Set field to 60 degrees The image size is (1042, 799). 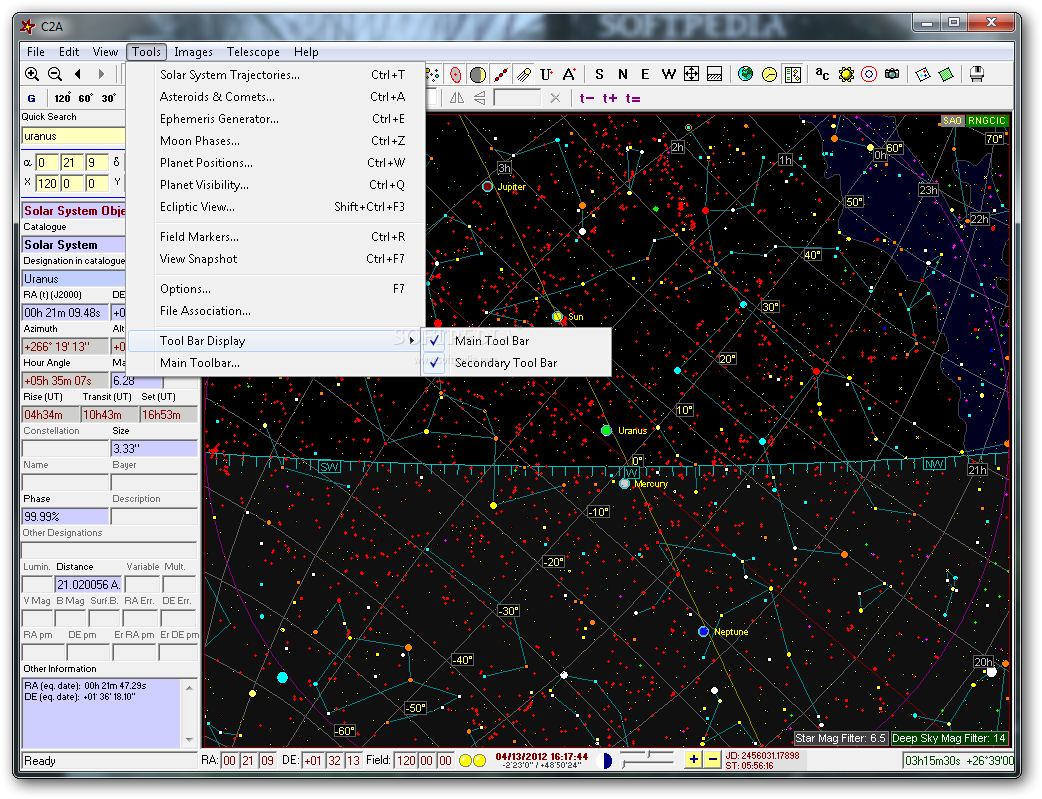tap(86, 98)
